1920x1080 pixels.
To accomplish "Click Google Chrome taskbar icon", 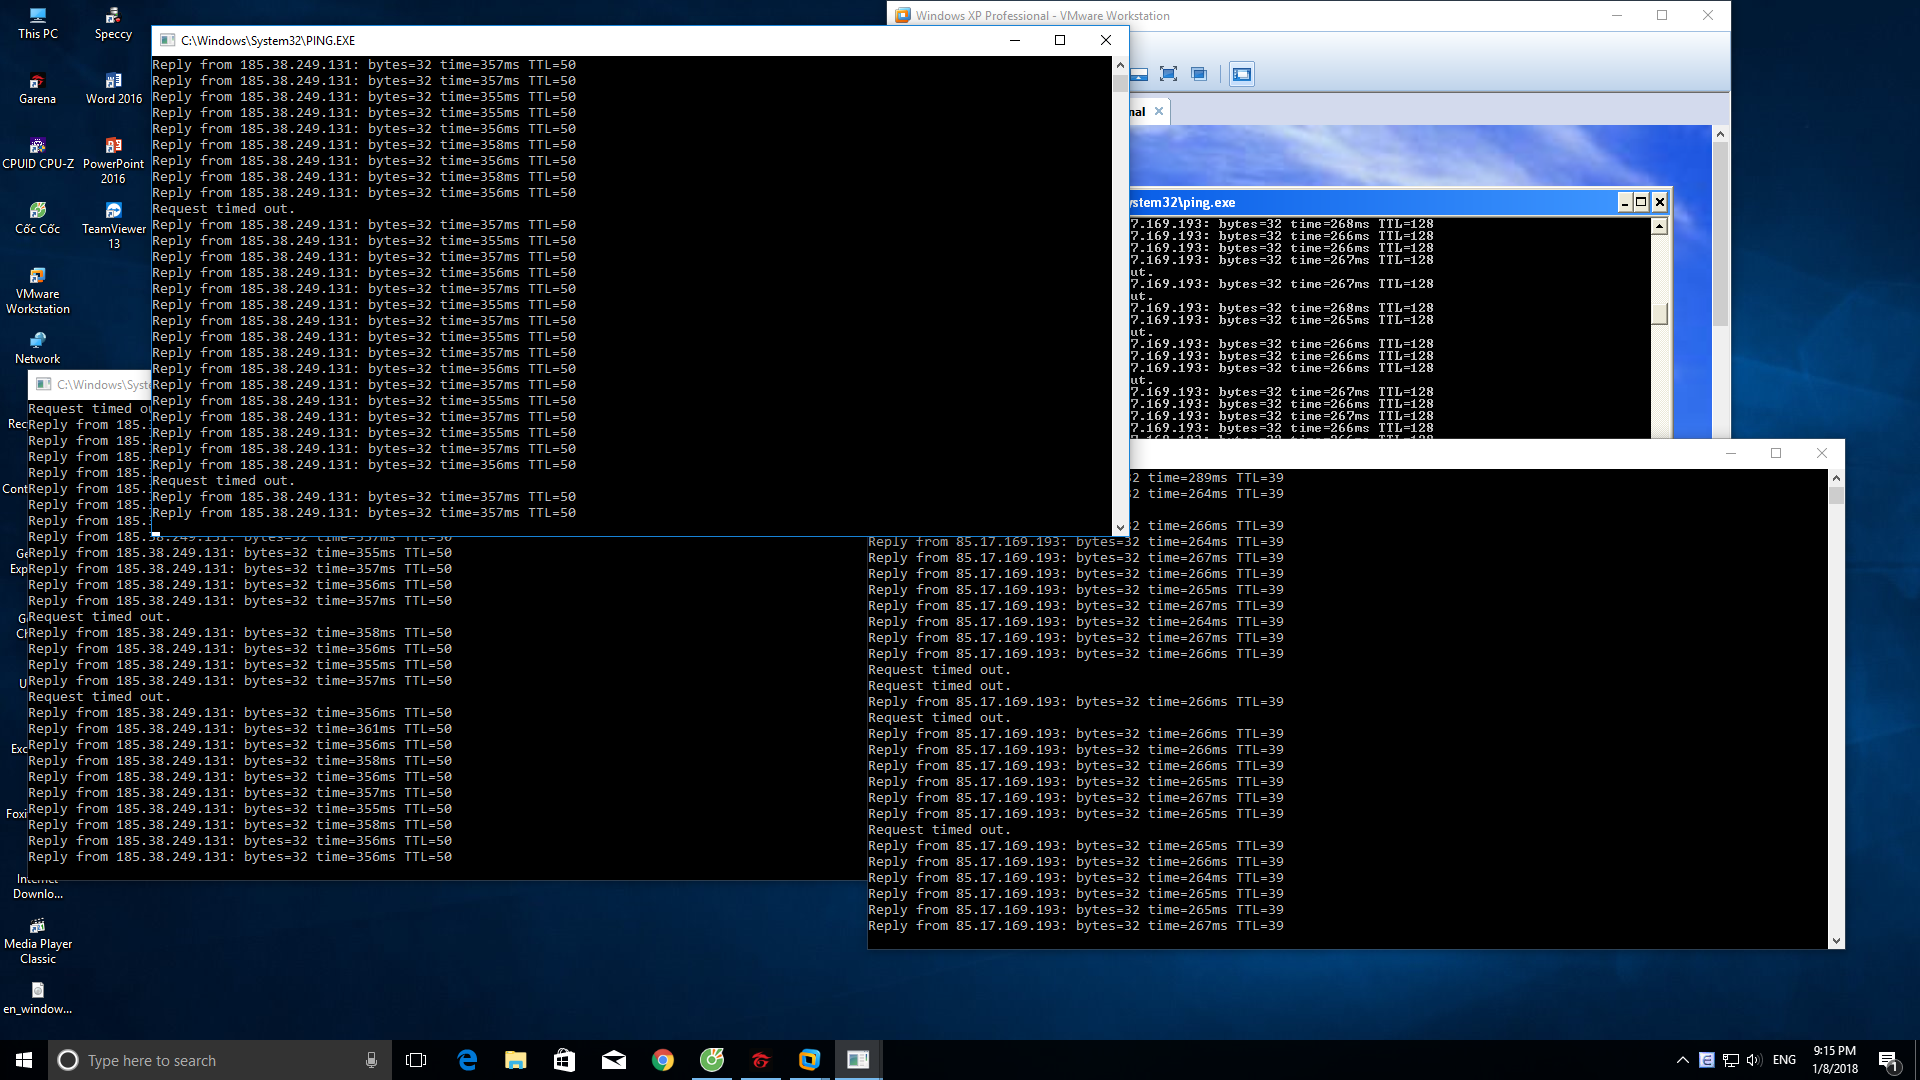I will pyautogui.click(x=663, y=1060).
